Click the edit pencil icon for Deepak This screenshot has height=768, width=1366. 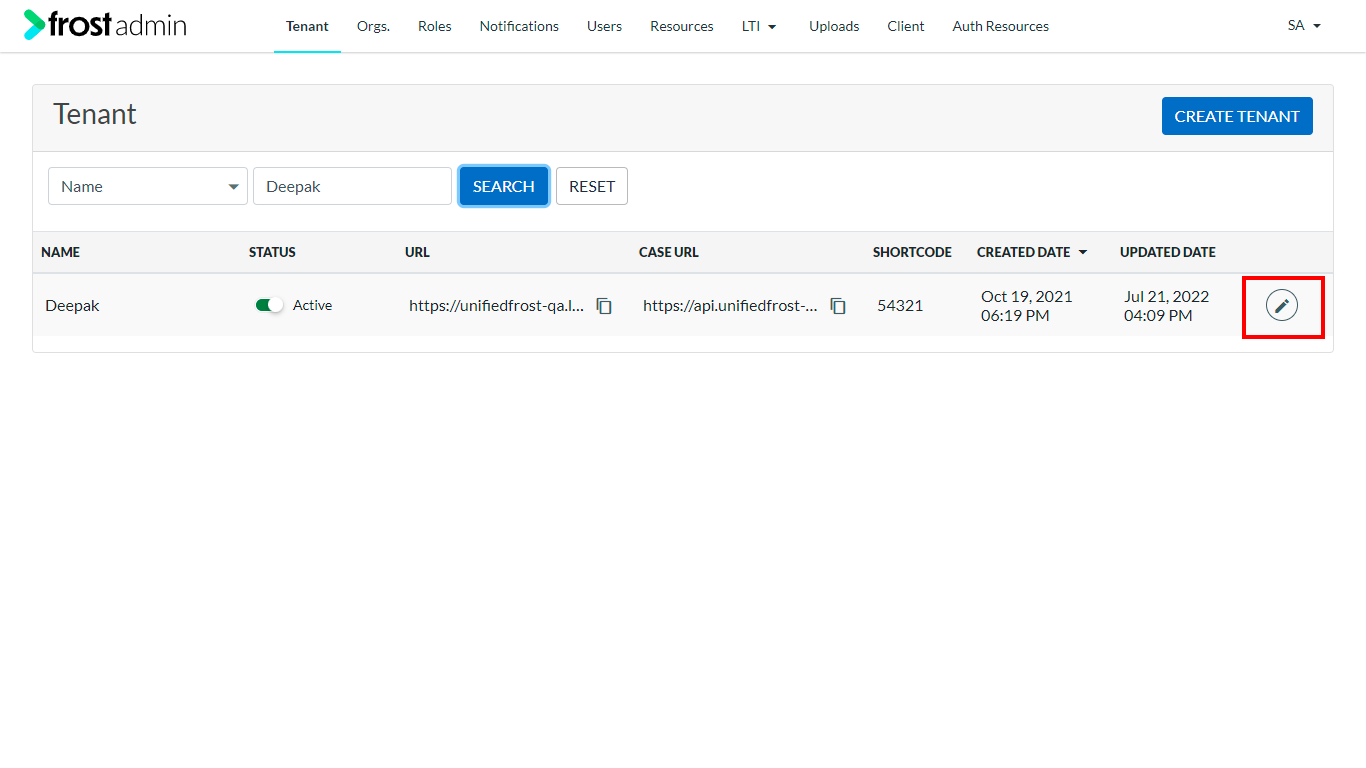1282,306
